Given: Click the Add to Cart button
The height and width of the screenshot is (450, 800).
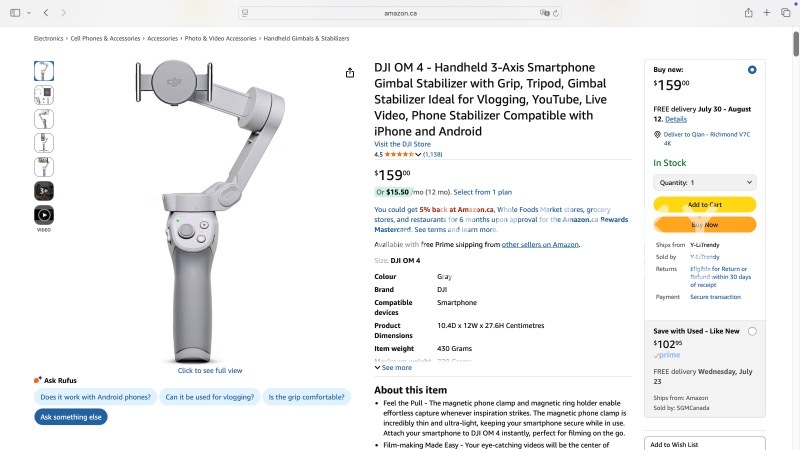Looking at the screenshot, I should point(705,205).
